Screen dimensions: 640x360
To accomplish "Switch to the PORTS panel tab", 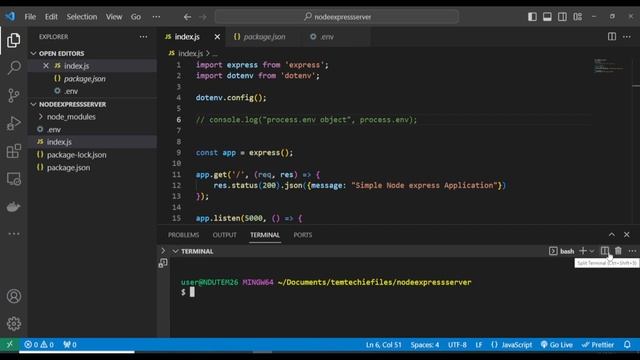I will point(302,235).
